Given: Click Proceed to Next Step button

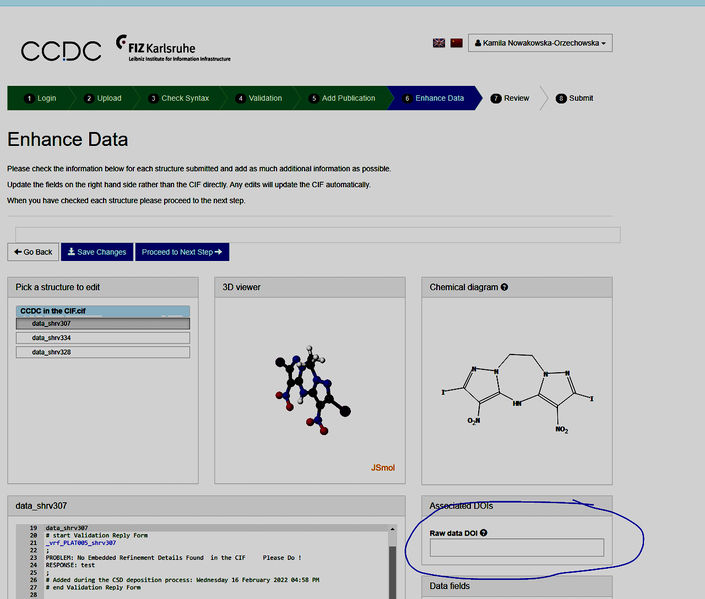Looking at the screenshot, I should pos(182,252).
